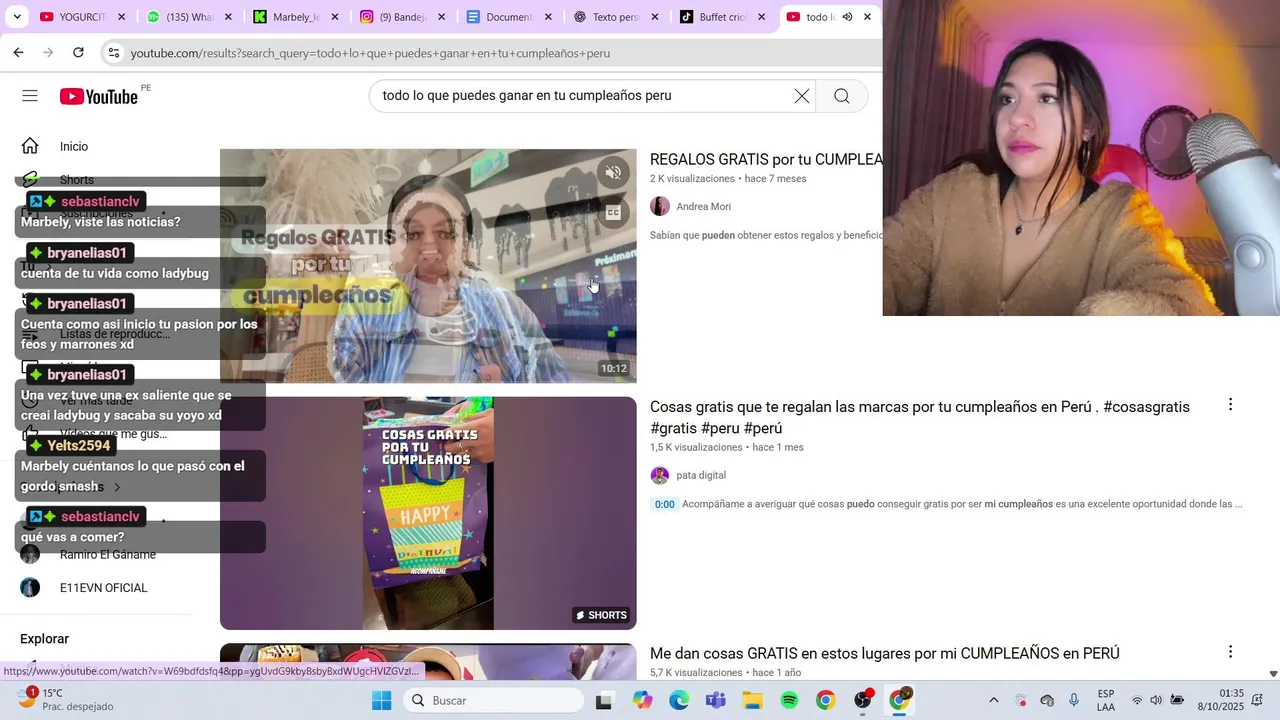This screenshot has height=720, width=1280.
Task: Select Inicio in the YouTube sidebar
Action: [x=74, y=146]
